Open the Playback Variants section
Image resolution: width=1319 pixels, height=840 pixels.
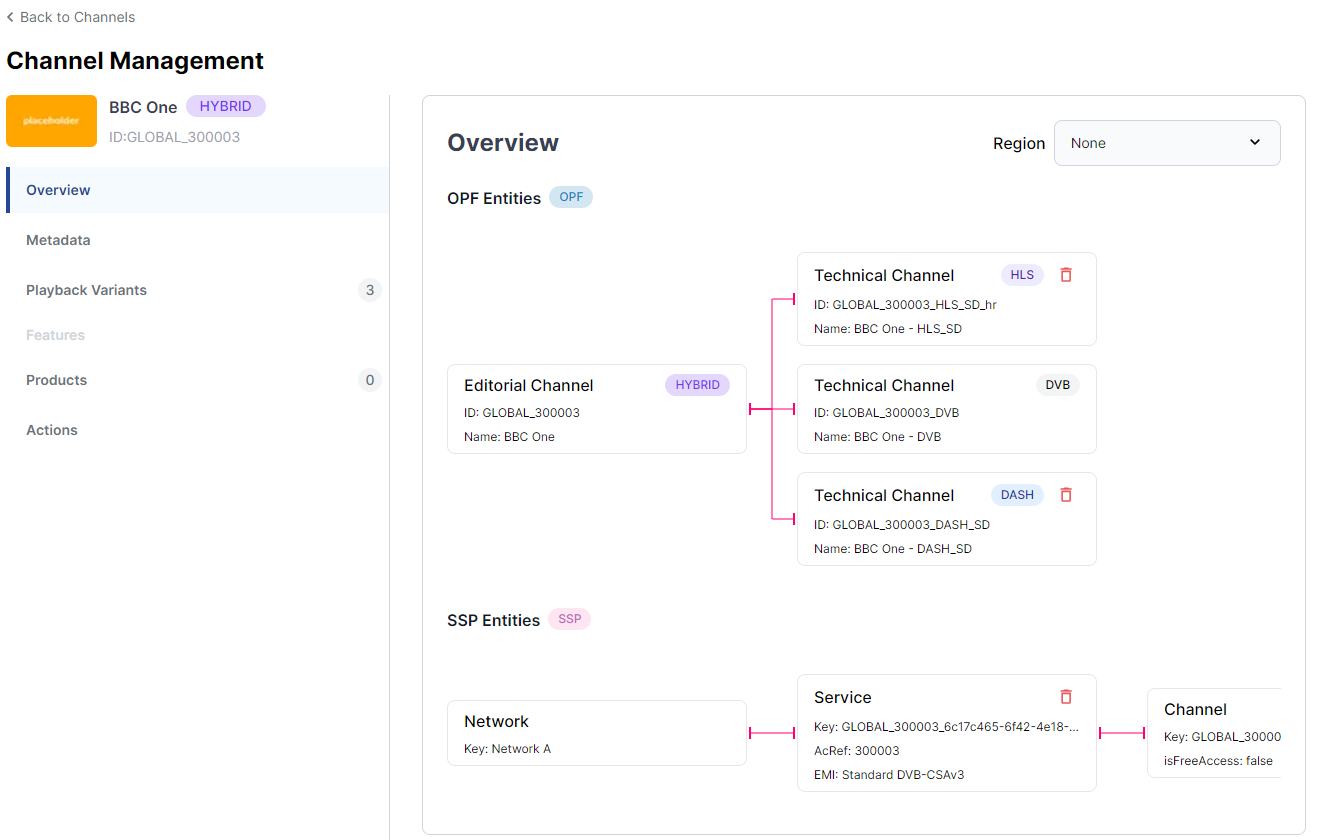86,290
